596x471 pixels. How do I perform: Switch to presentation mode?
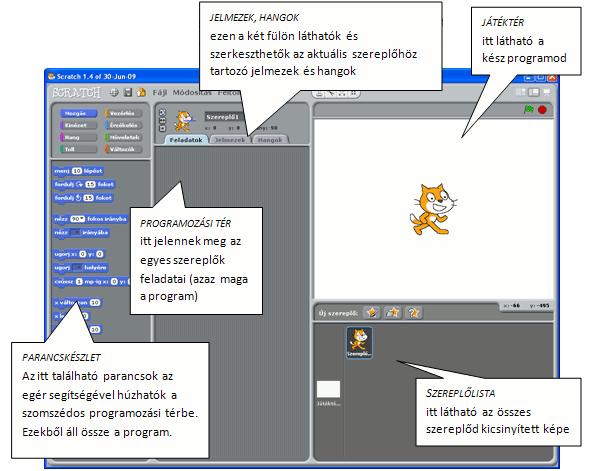[547, 92]
